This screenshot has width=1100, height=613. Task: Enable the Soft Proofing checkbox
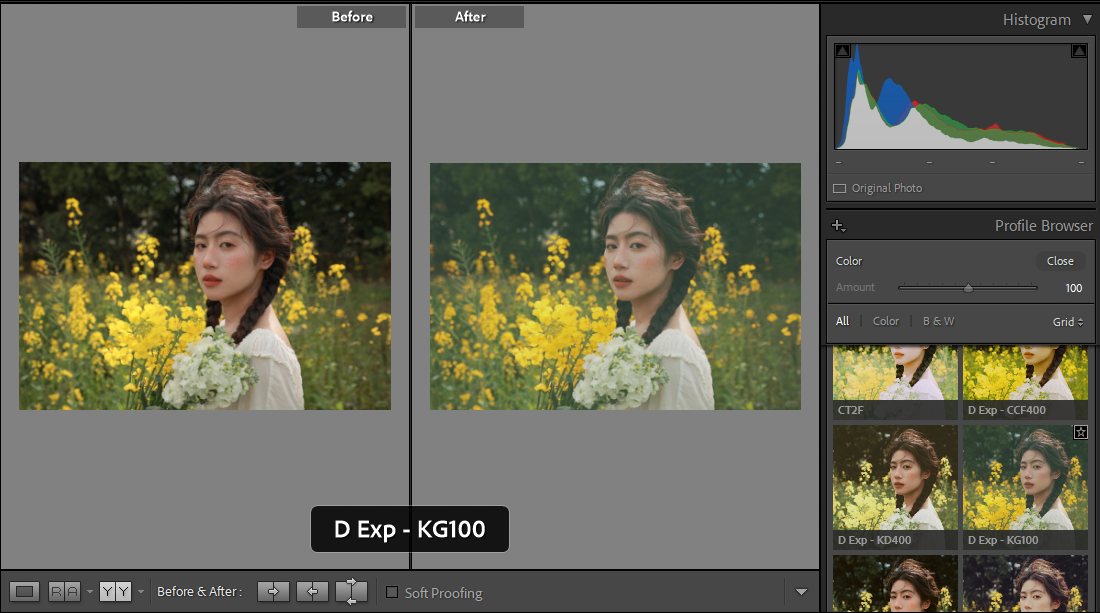(392, 592)
